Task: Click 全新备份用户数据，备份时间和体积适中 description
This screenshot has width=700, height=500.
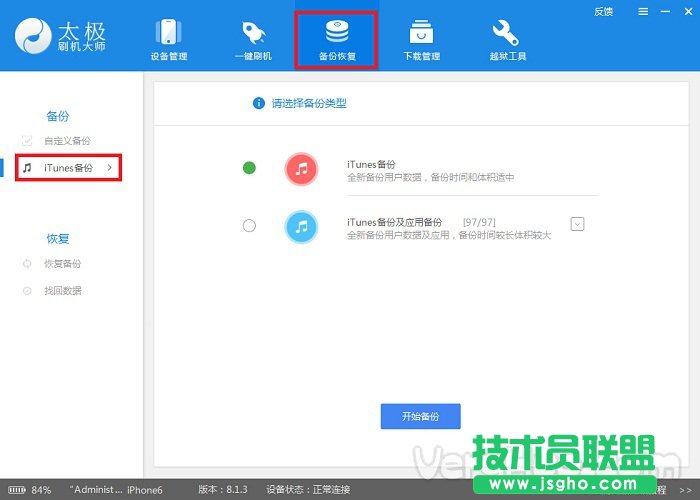Action: click(430, 178)
